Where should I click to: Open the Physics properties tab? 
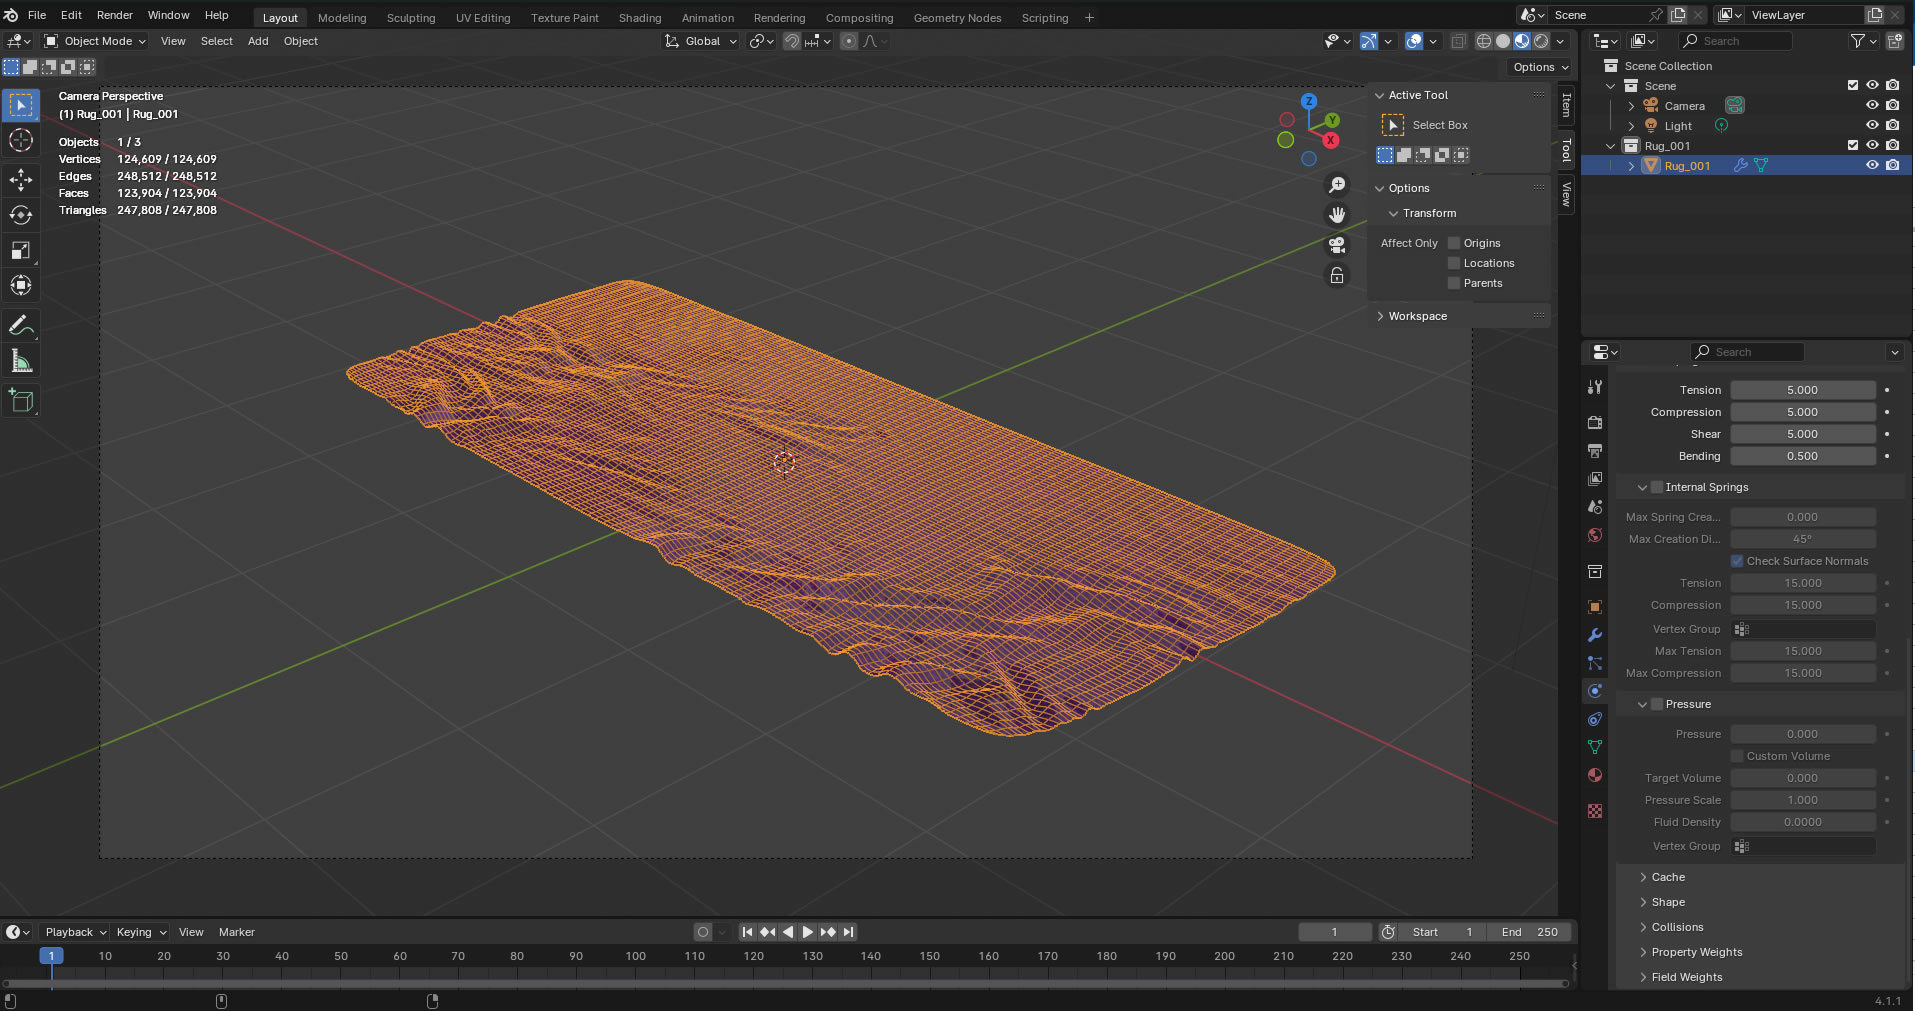[1595, 691]
